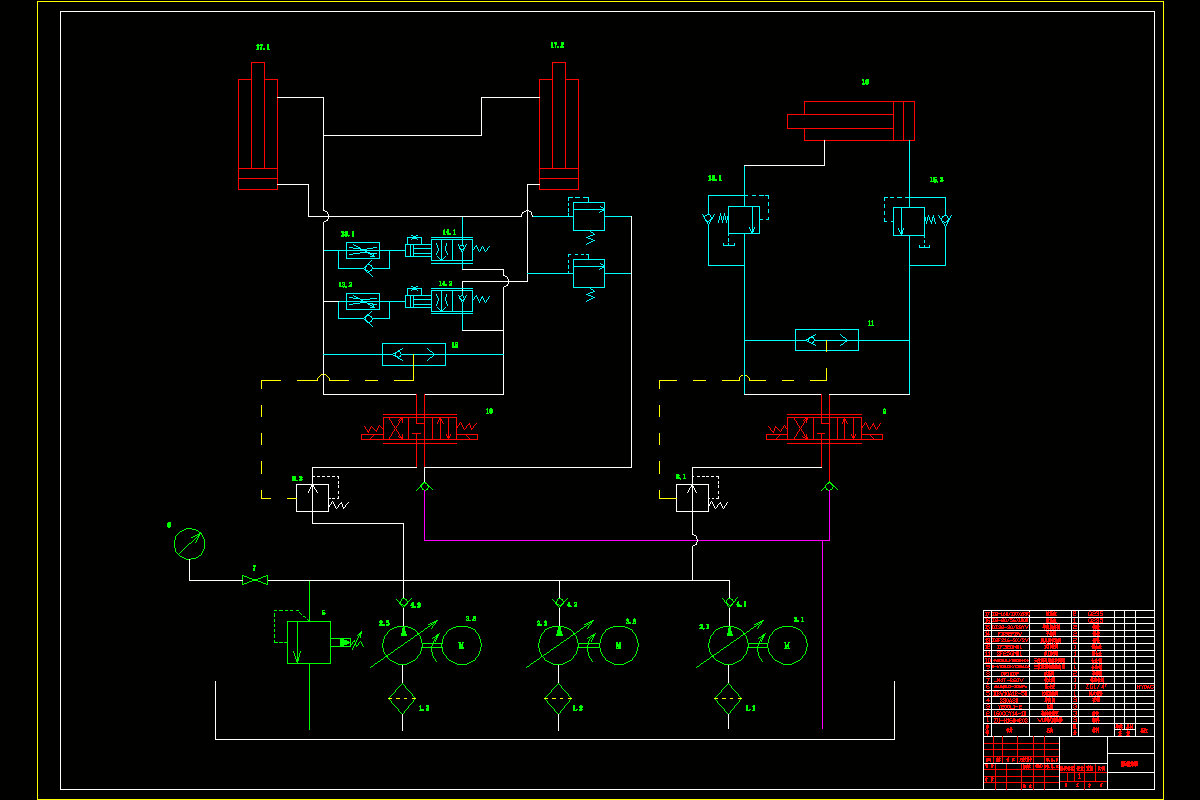Click the "17.2" cylinder label
1200x800 pixels.
pyautogui.click(x=557, y=45)
